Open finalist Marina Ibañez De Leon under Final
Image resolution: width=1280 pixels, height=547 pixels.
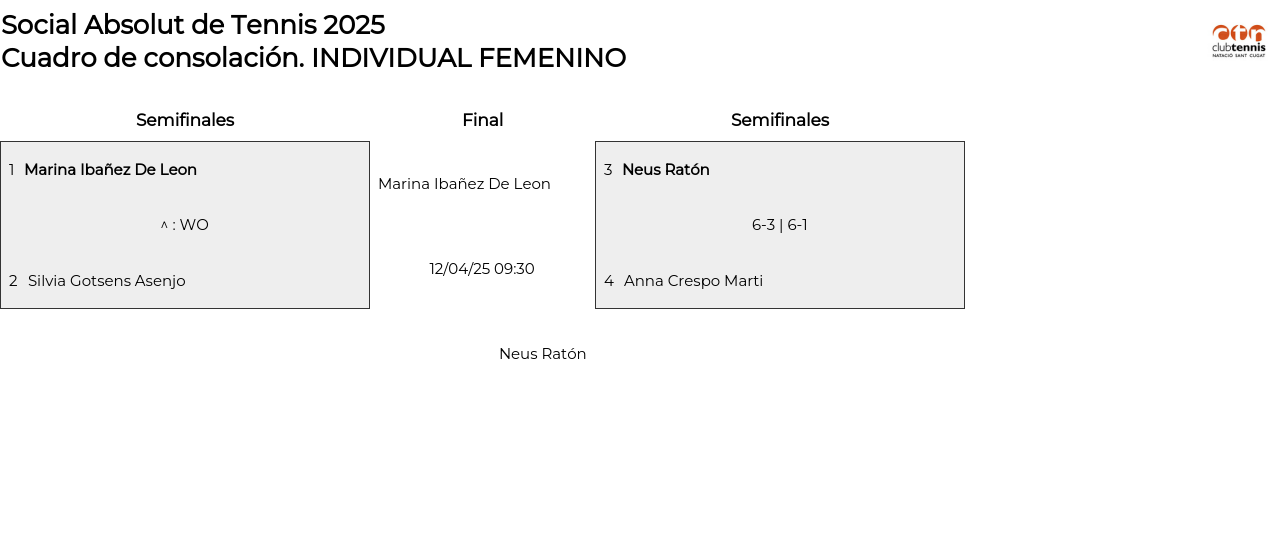[464, 184]
